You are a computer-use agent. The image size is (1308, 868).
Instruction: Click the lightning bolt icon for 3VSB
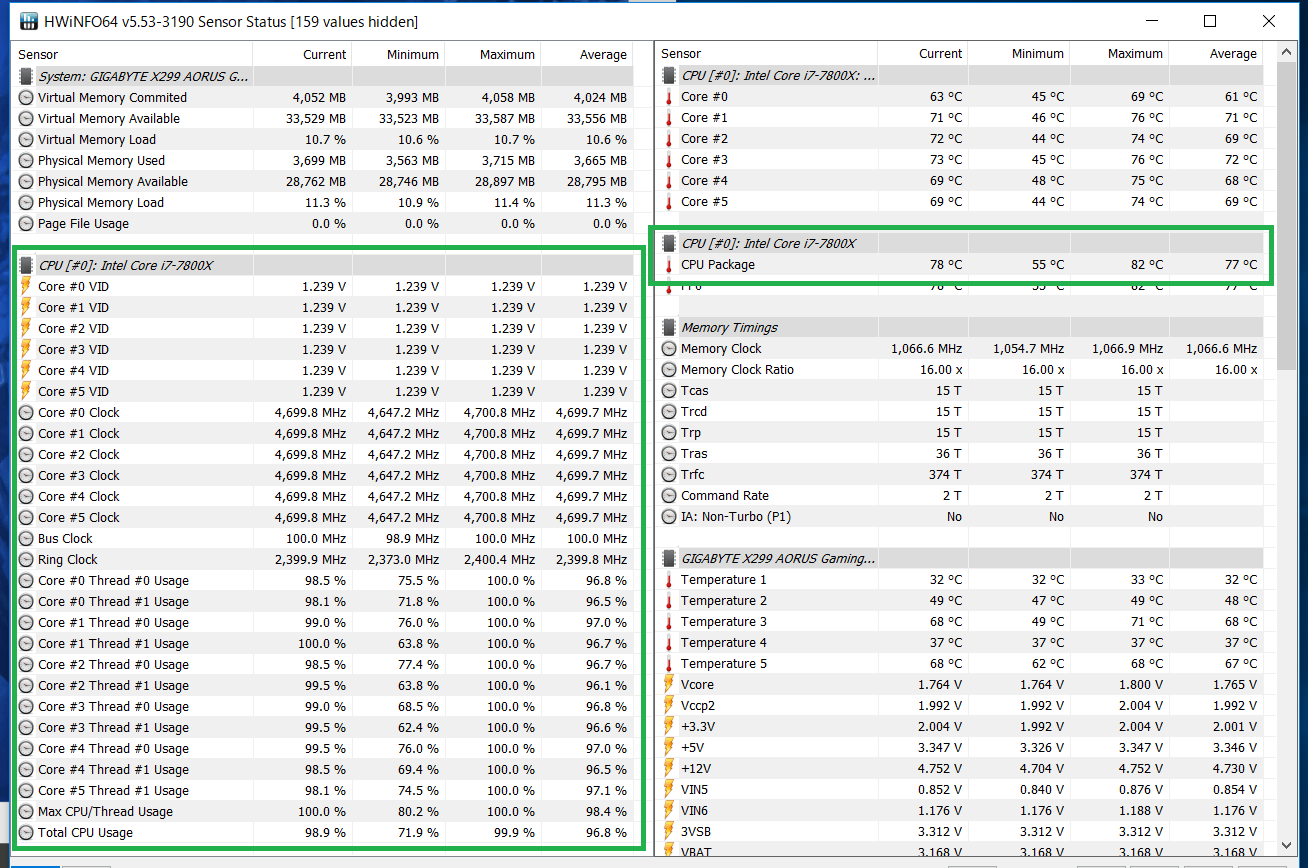pyautogui.click(x=669, y=831)
